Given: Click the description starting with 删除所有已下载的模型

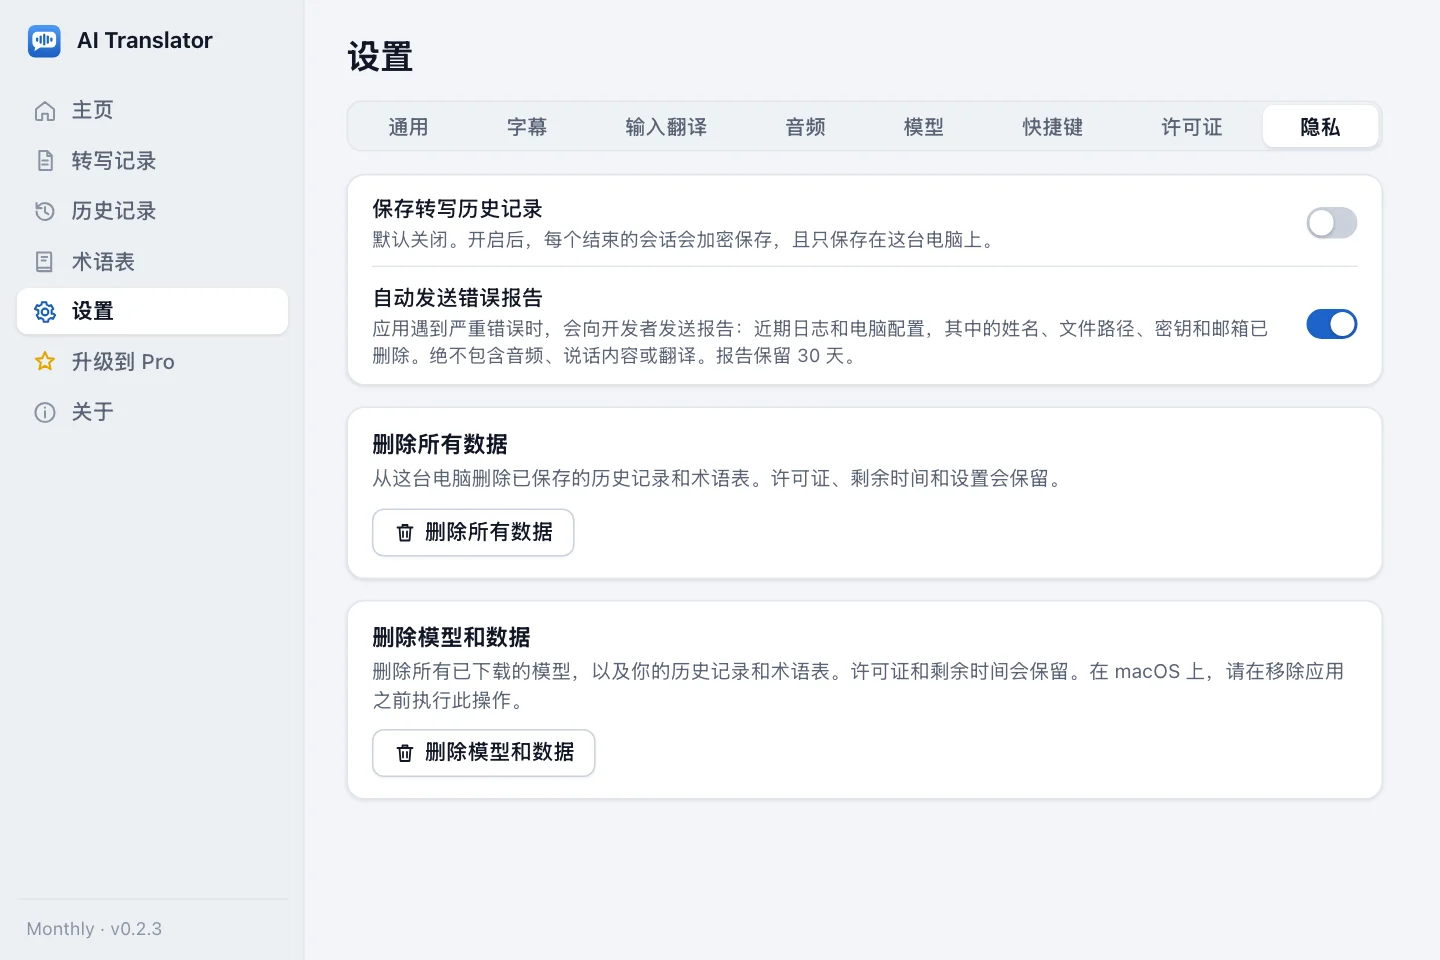Looking at the screenshot, I should pyautogui.click(x=858, y=686).
